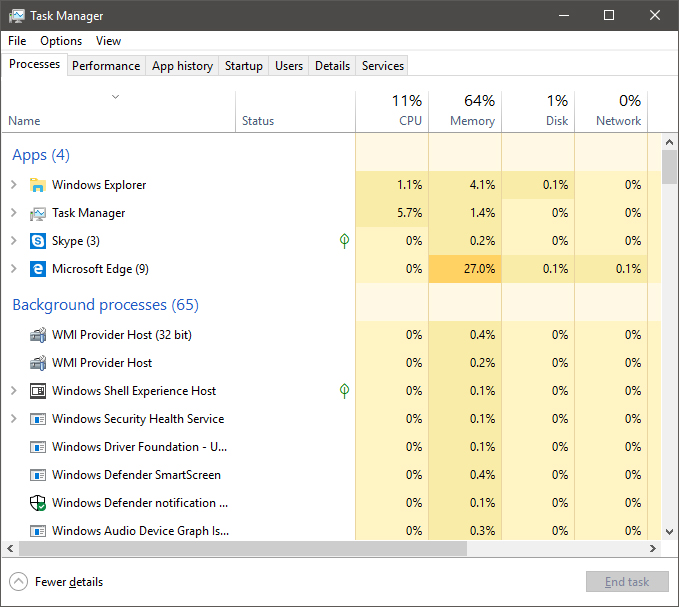Select the Processes tab

pos(35,64)
